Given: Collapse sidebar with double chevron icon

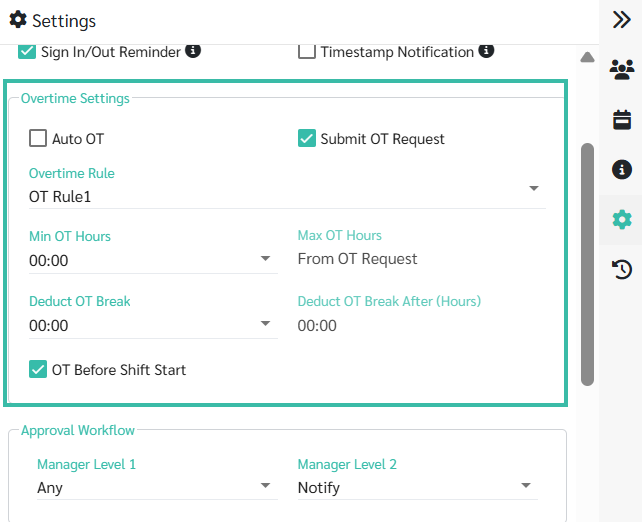Looking at the screenshot, I should (x=622, y=19).
